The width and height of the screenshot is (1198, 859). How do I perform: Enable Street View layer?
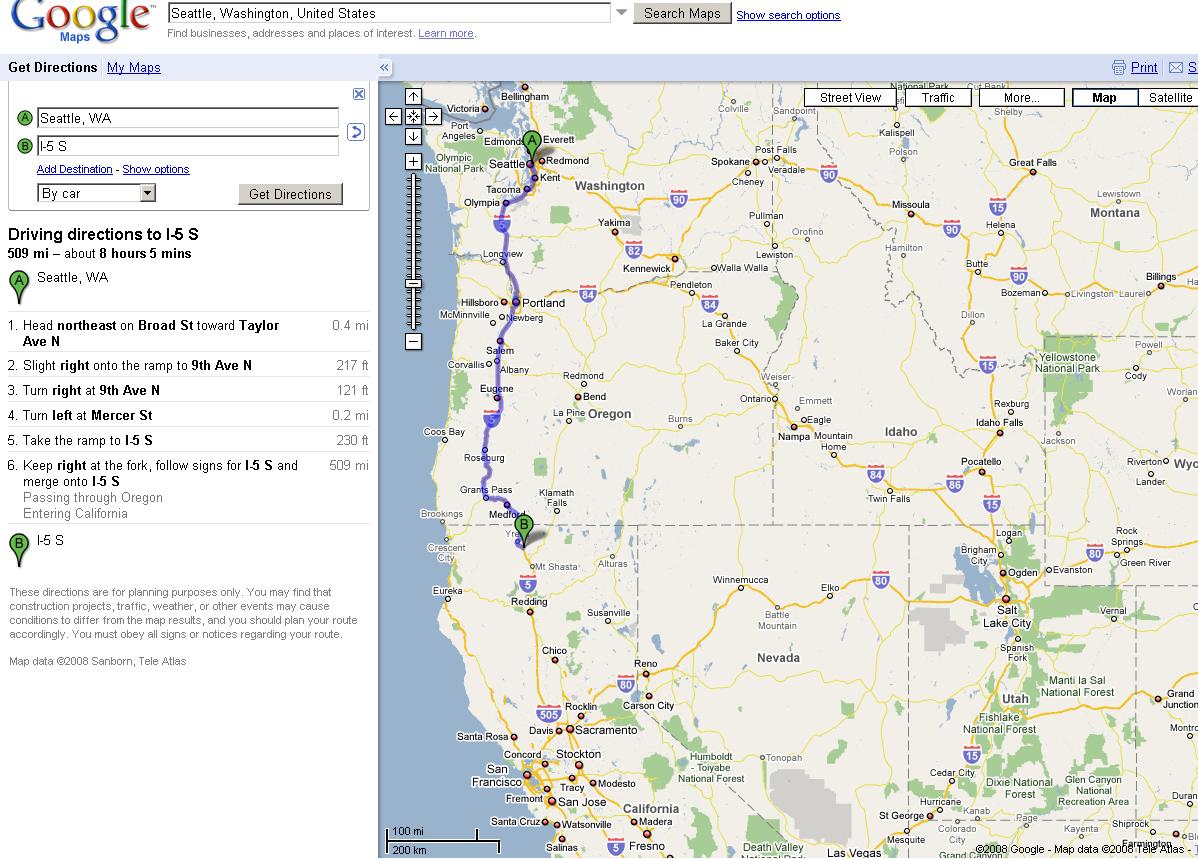(850, 98)
